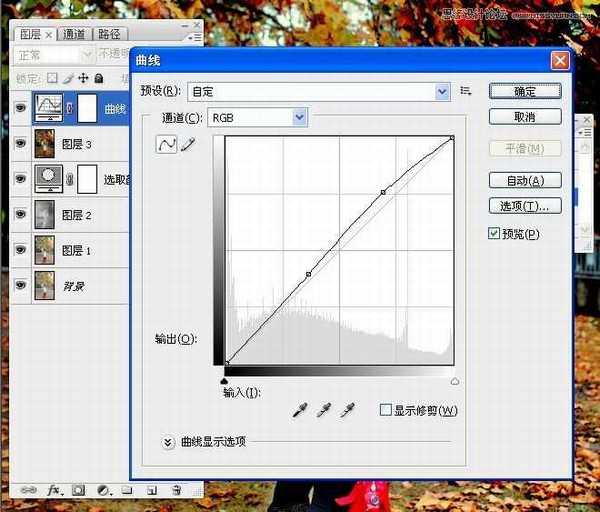Select lower middle curve control point

coord(308,274)
